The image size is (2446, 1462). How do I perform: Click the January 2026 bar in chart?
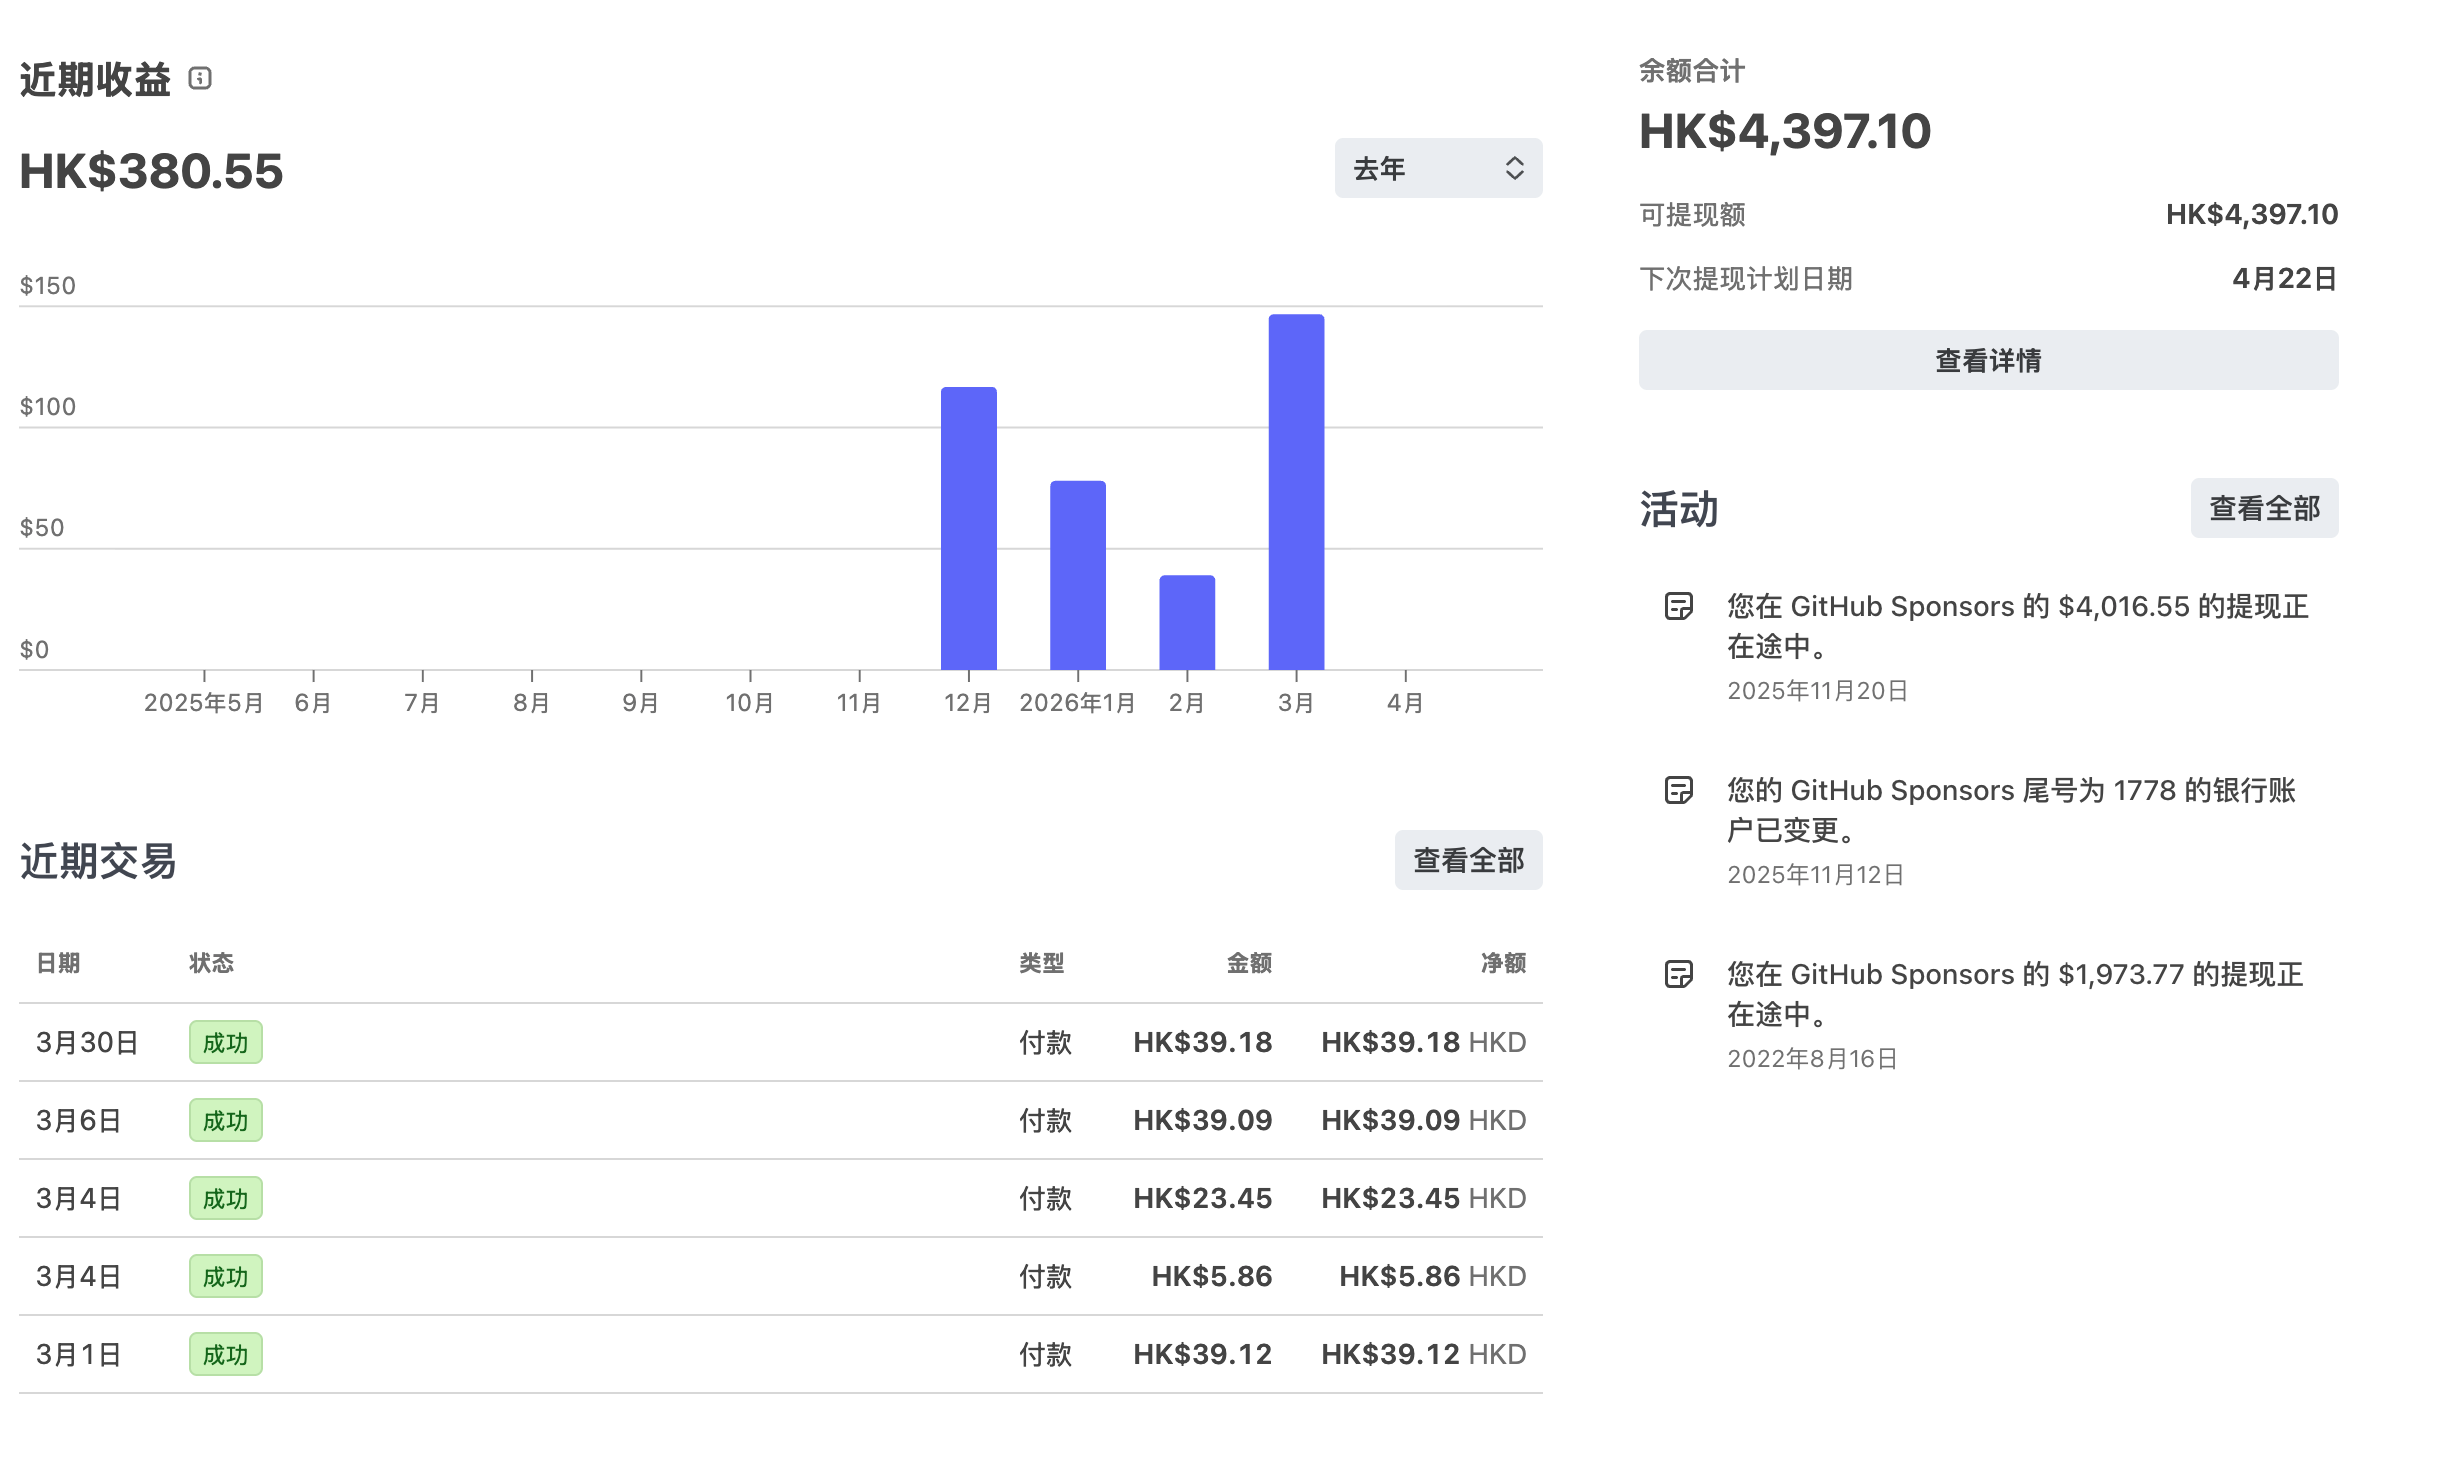point(1077,575)
